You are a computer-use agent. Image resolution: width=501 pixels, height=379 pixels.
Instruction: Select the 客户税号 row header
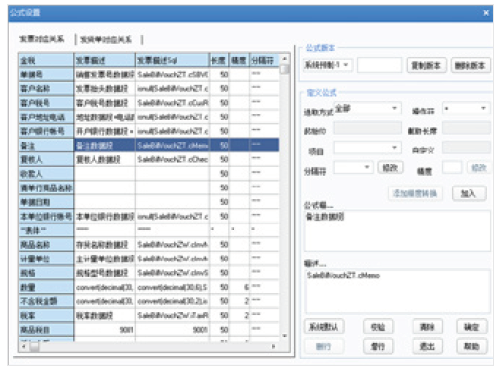point(46,103)
